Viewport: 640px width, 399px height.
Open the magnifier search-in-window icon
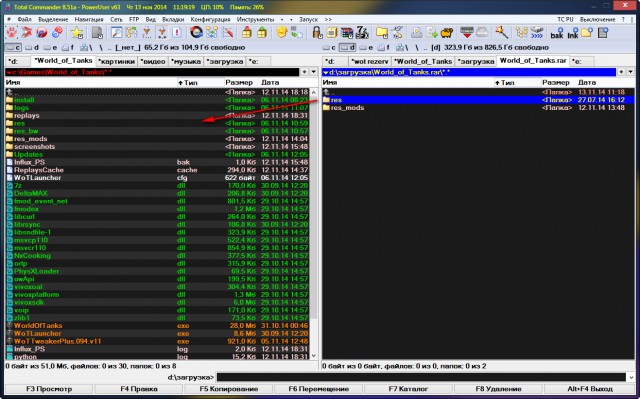click(x=116, y=33)
